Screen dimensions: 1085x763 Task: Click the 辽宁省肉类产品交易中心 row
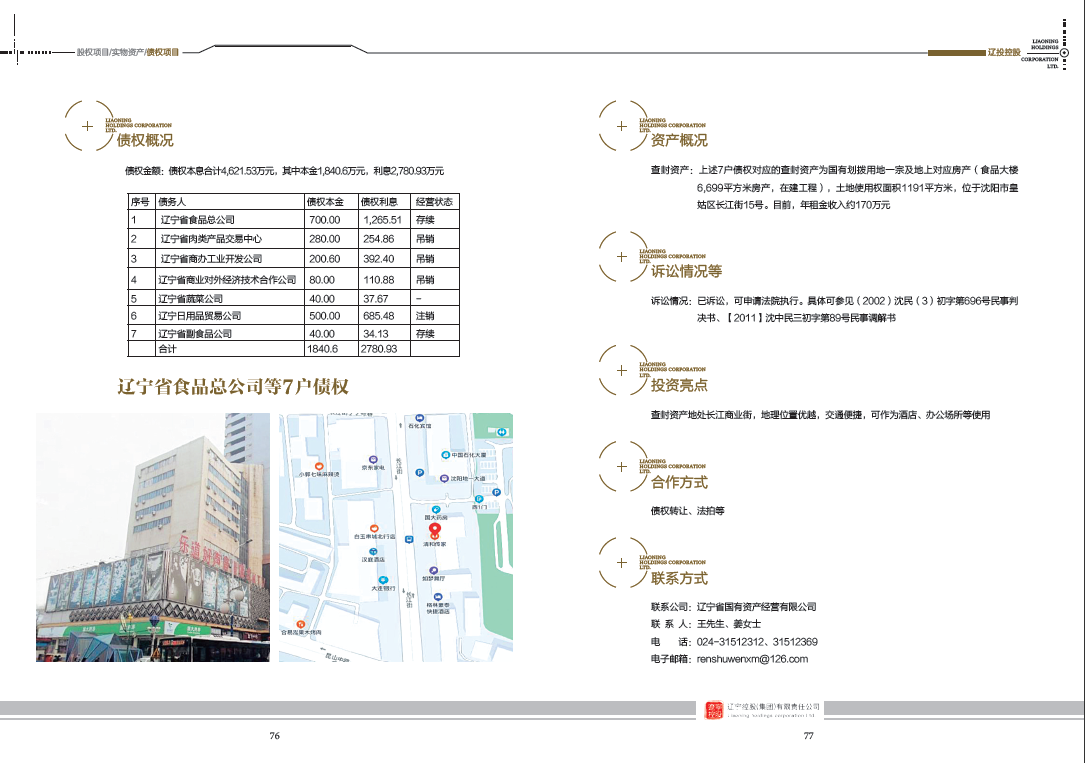(x=293, y=239)
